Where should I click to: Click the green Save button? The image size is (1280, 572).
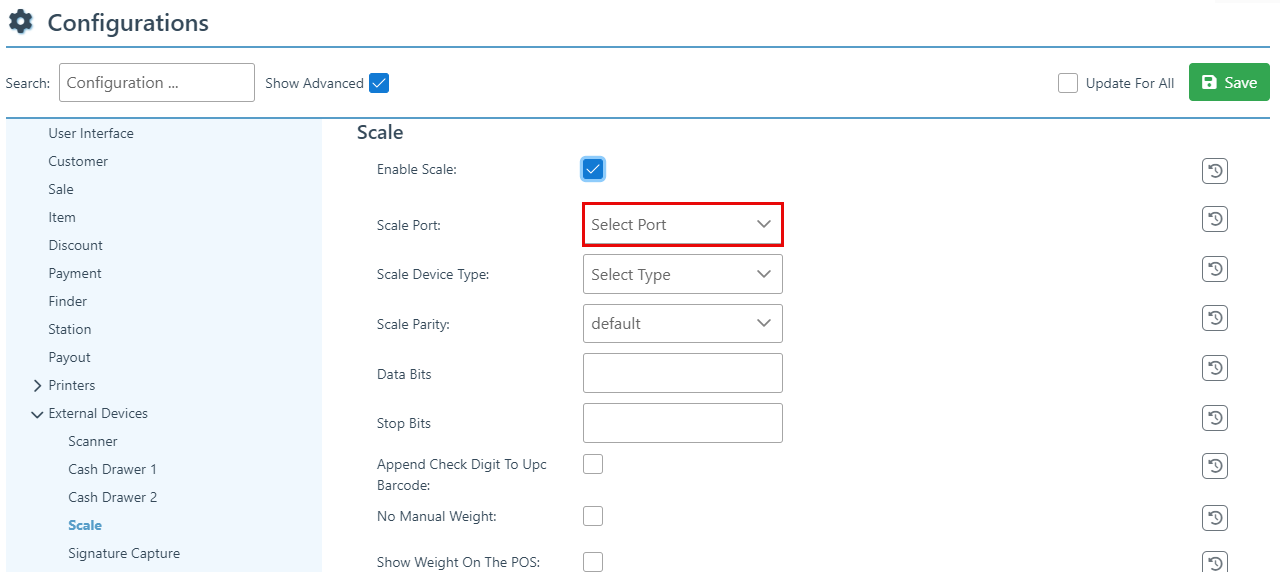point(1228,82)
